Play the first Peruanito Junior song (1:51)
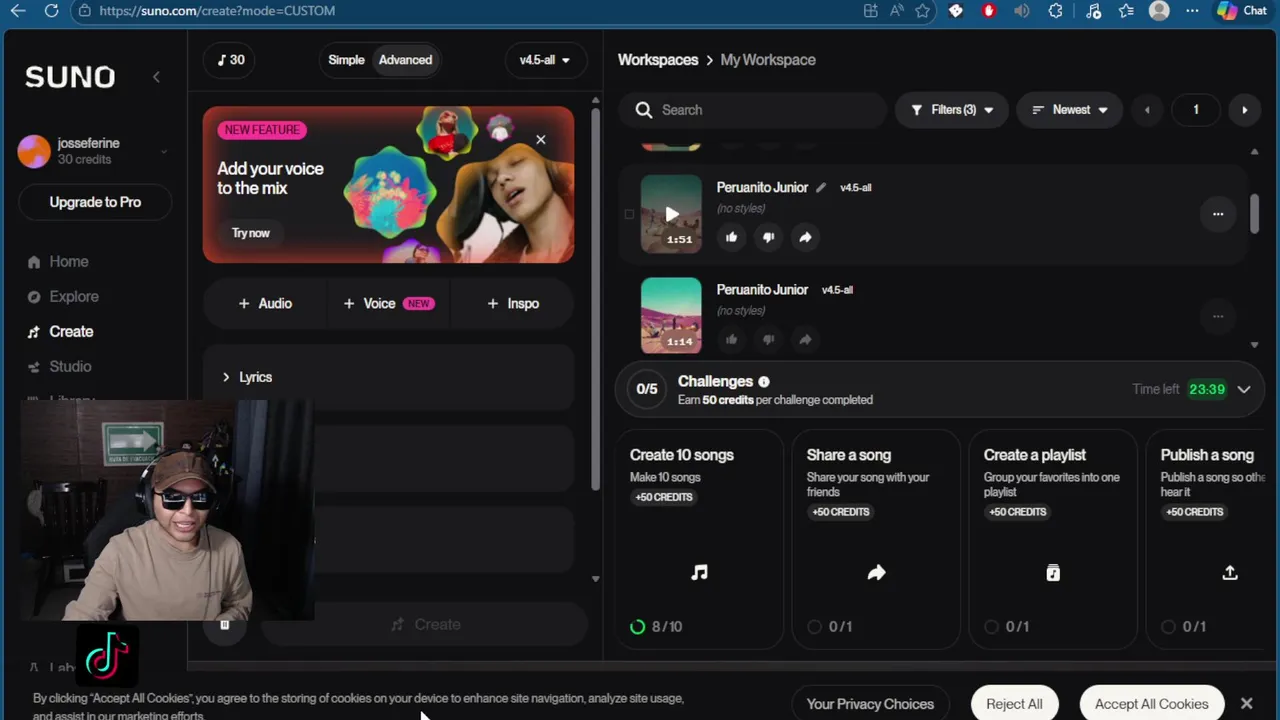 point(671,214)
